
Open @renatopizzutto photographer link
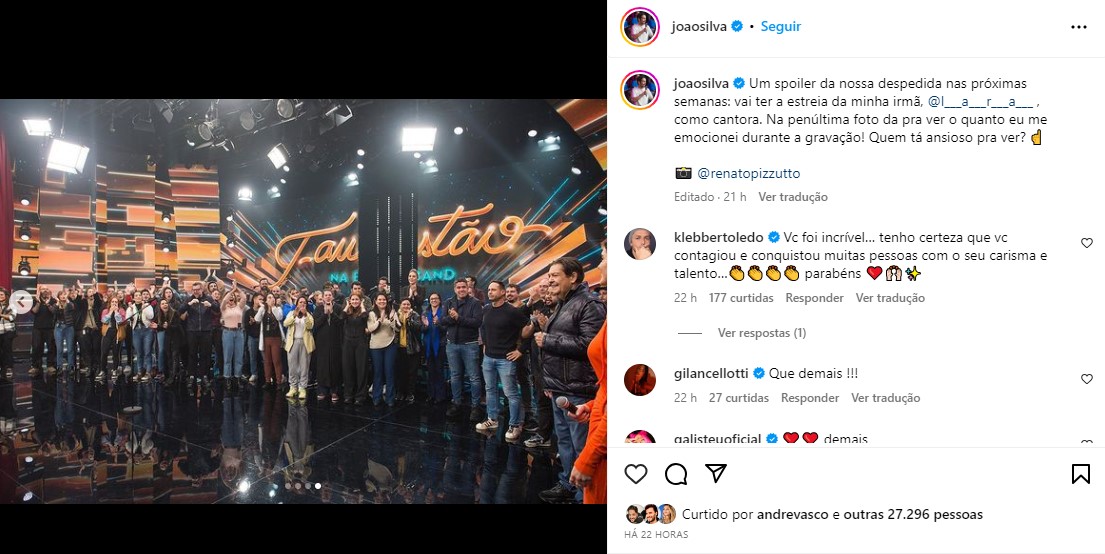[x=748, y=173]
